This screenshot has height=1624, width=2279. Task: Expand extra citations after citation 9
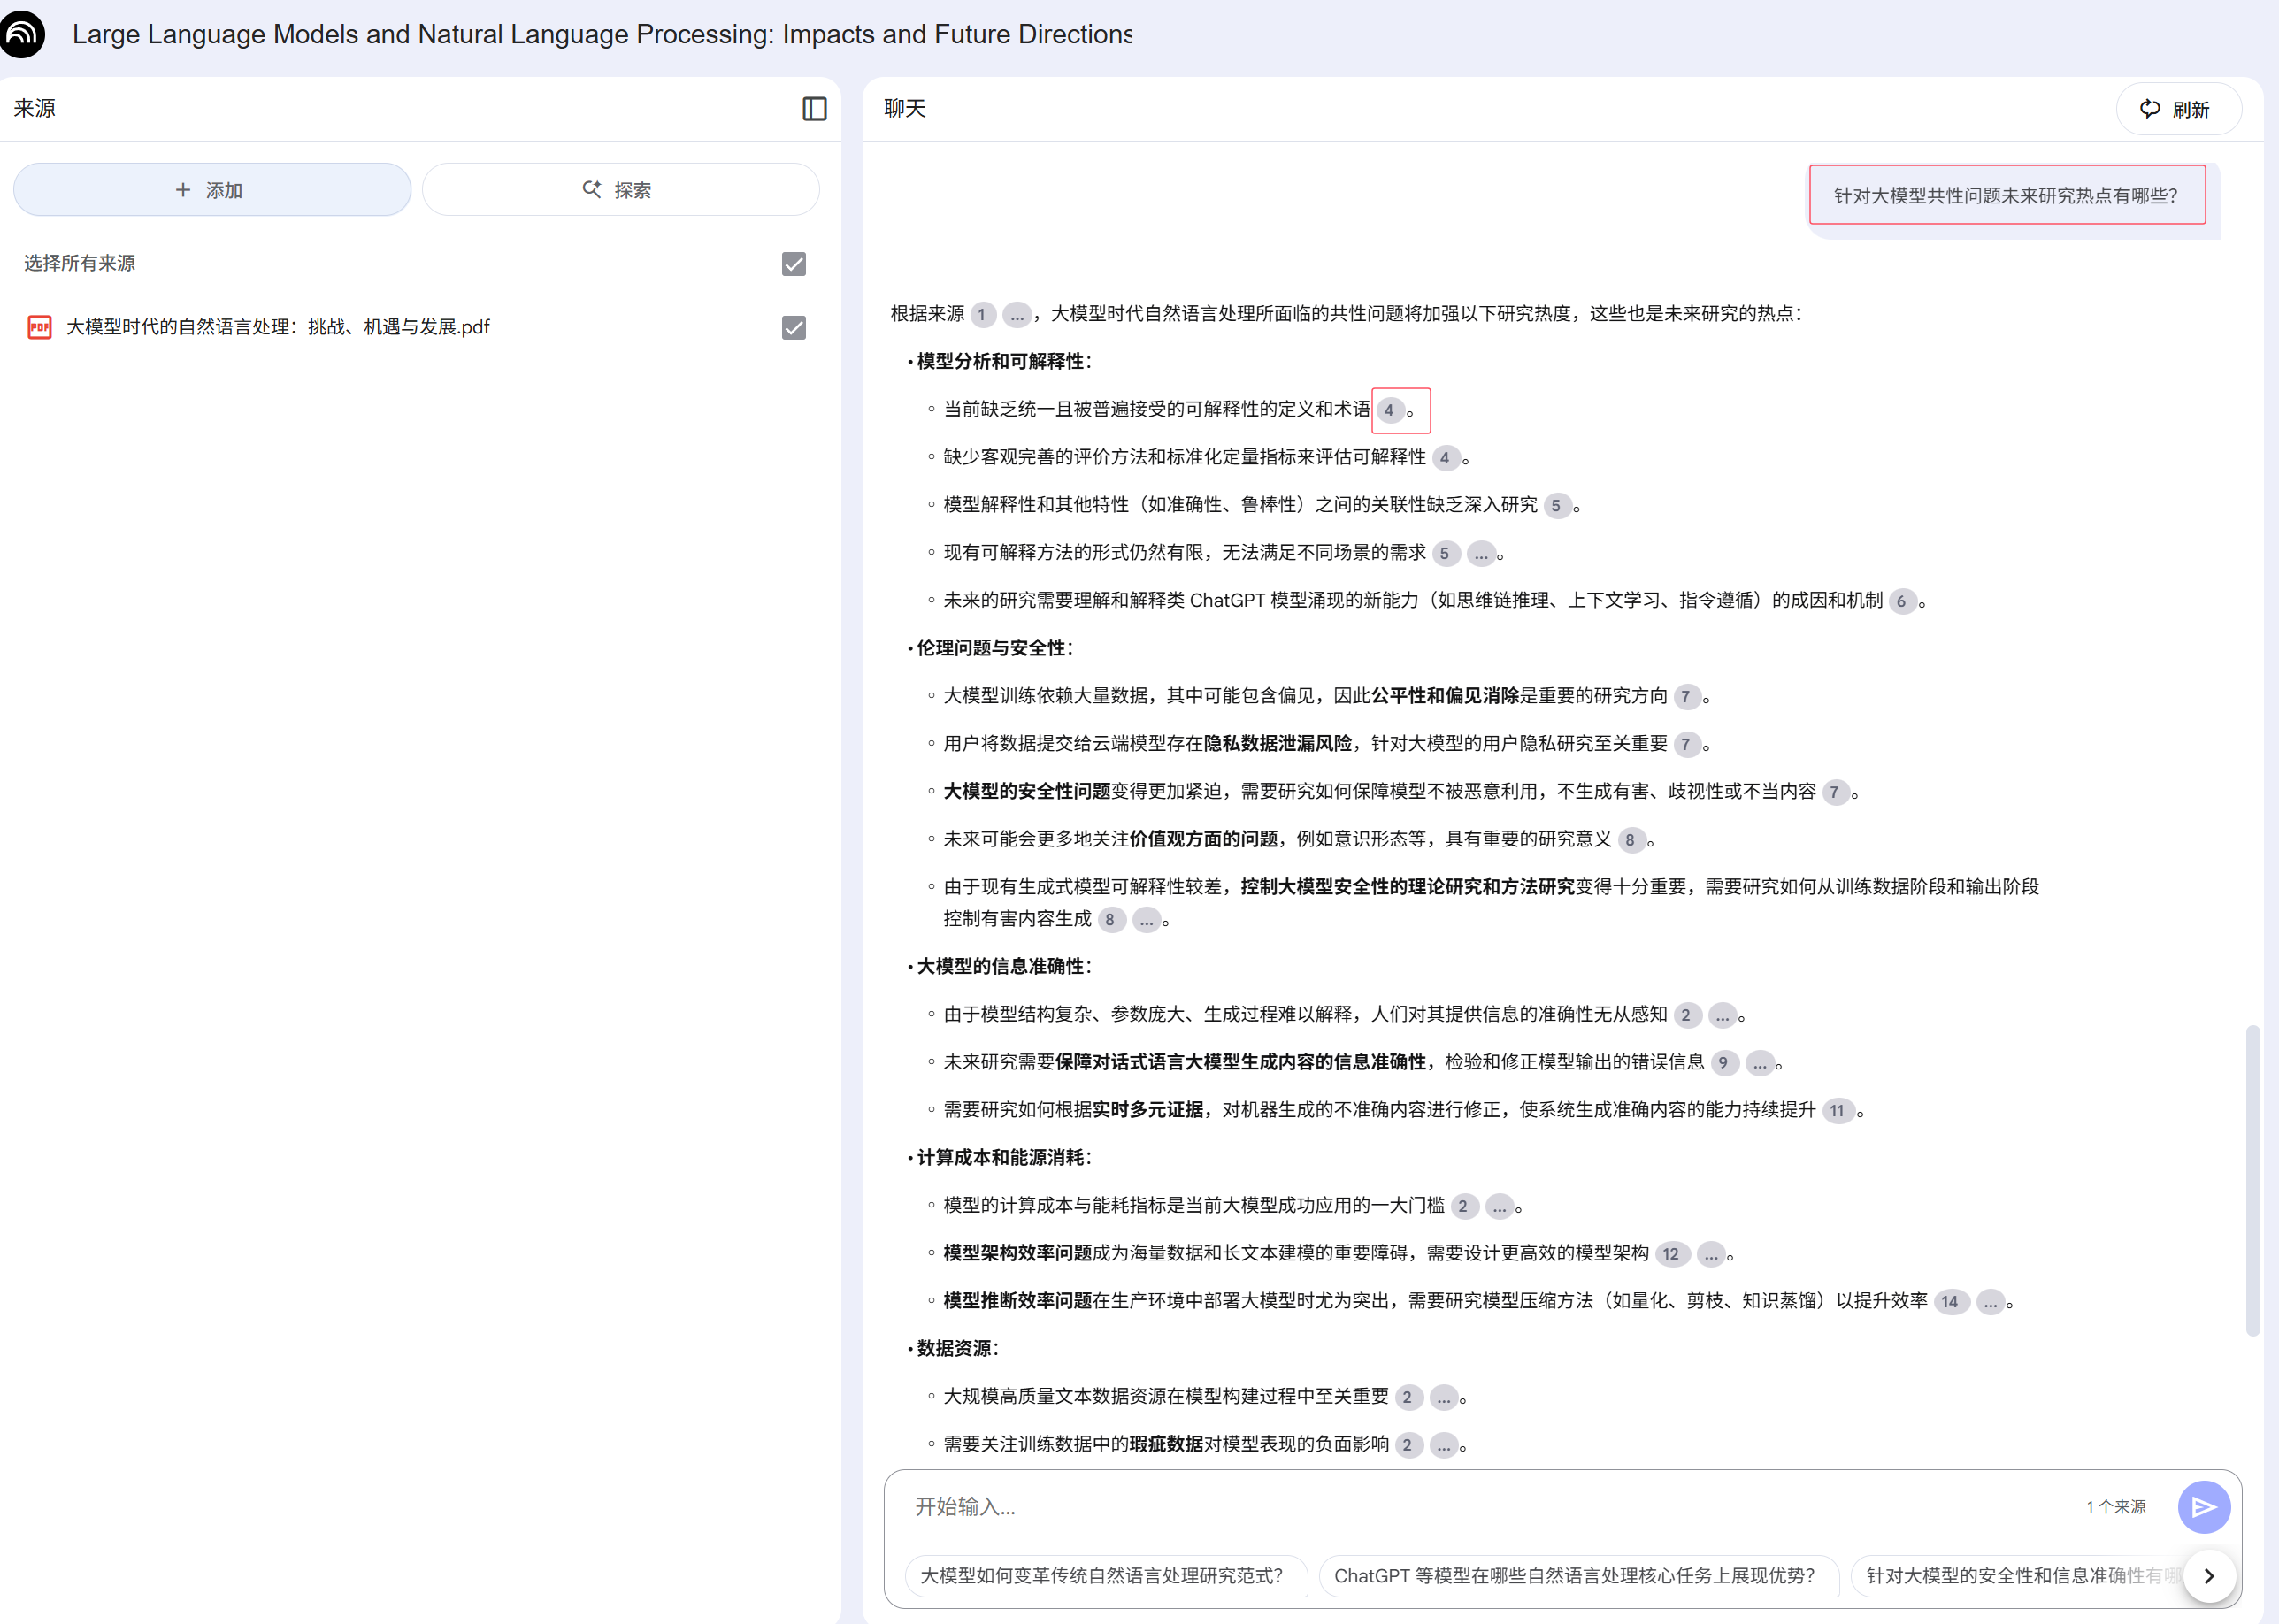pos(1759,1063)
